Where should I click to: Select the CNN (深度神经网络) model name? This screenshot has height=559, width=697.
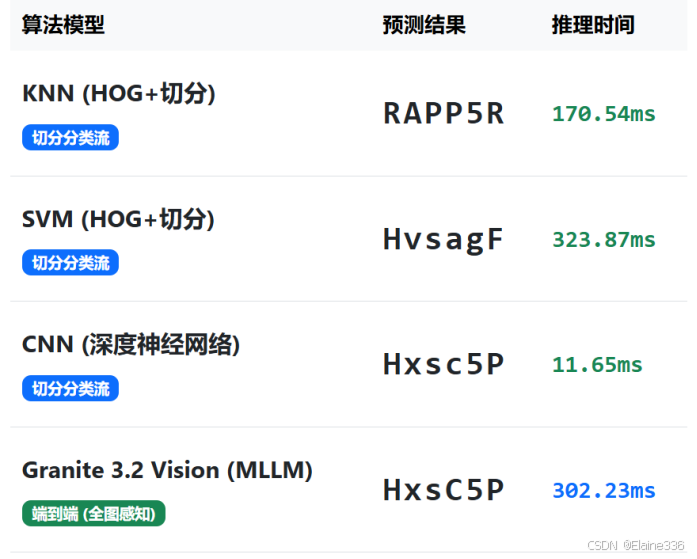131,345
